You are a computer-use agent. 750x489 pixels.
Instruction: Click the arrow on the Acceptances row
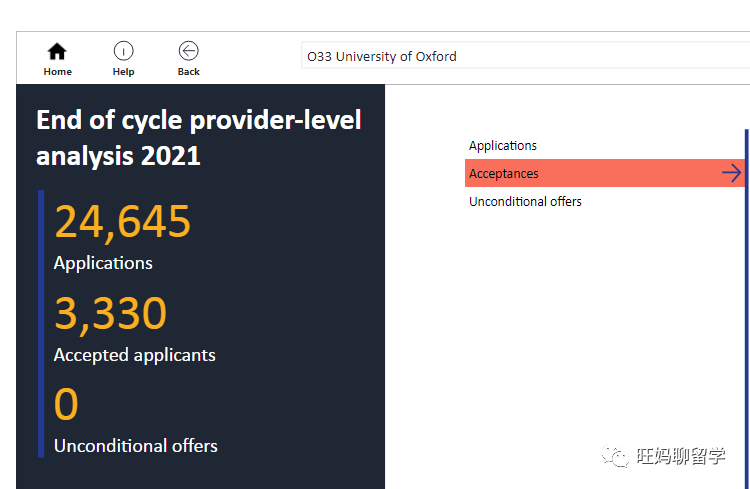click(731, 173)
